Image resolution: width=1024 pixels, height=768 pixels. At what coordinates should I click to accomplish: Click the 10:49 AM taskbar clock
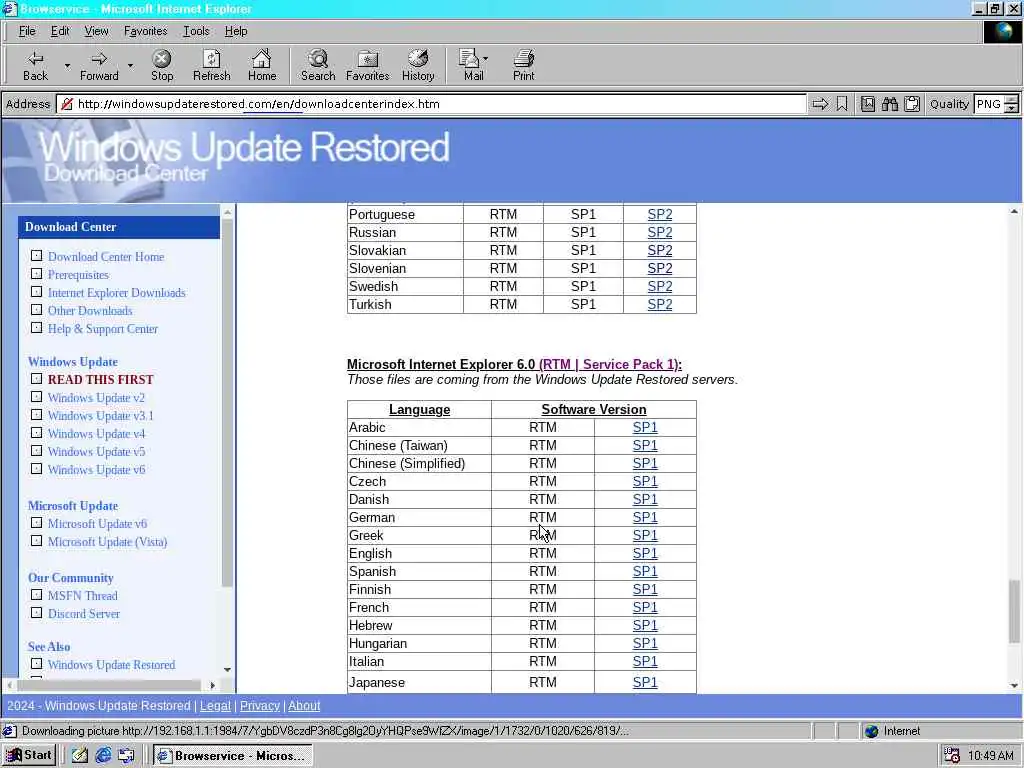990,756
